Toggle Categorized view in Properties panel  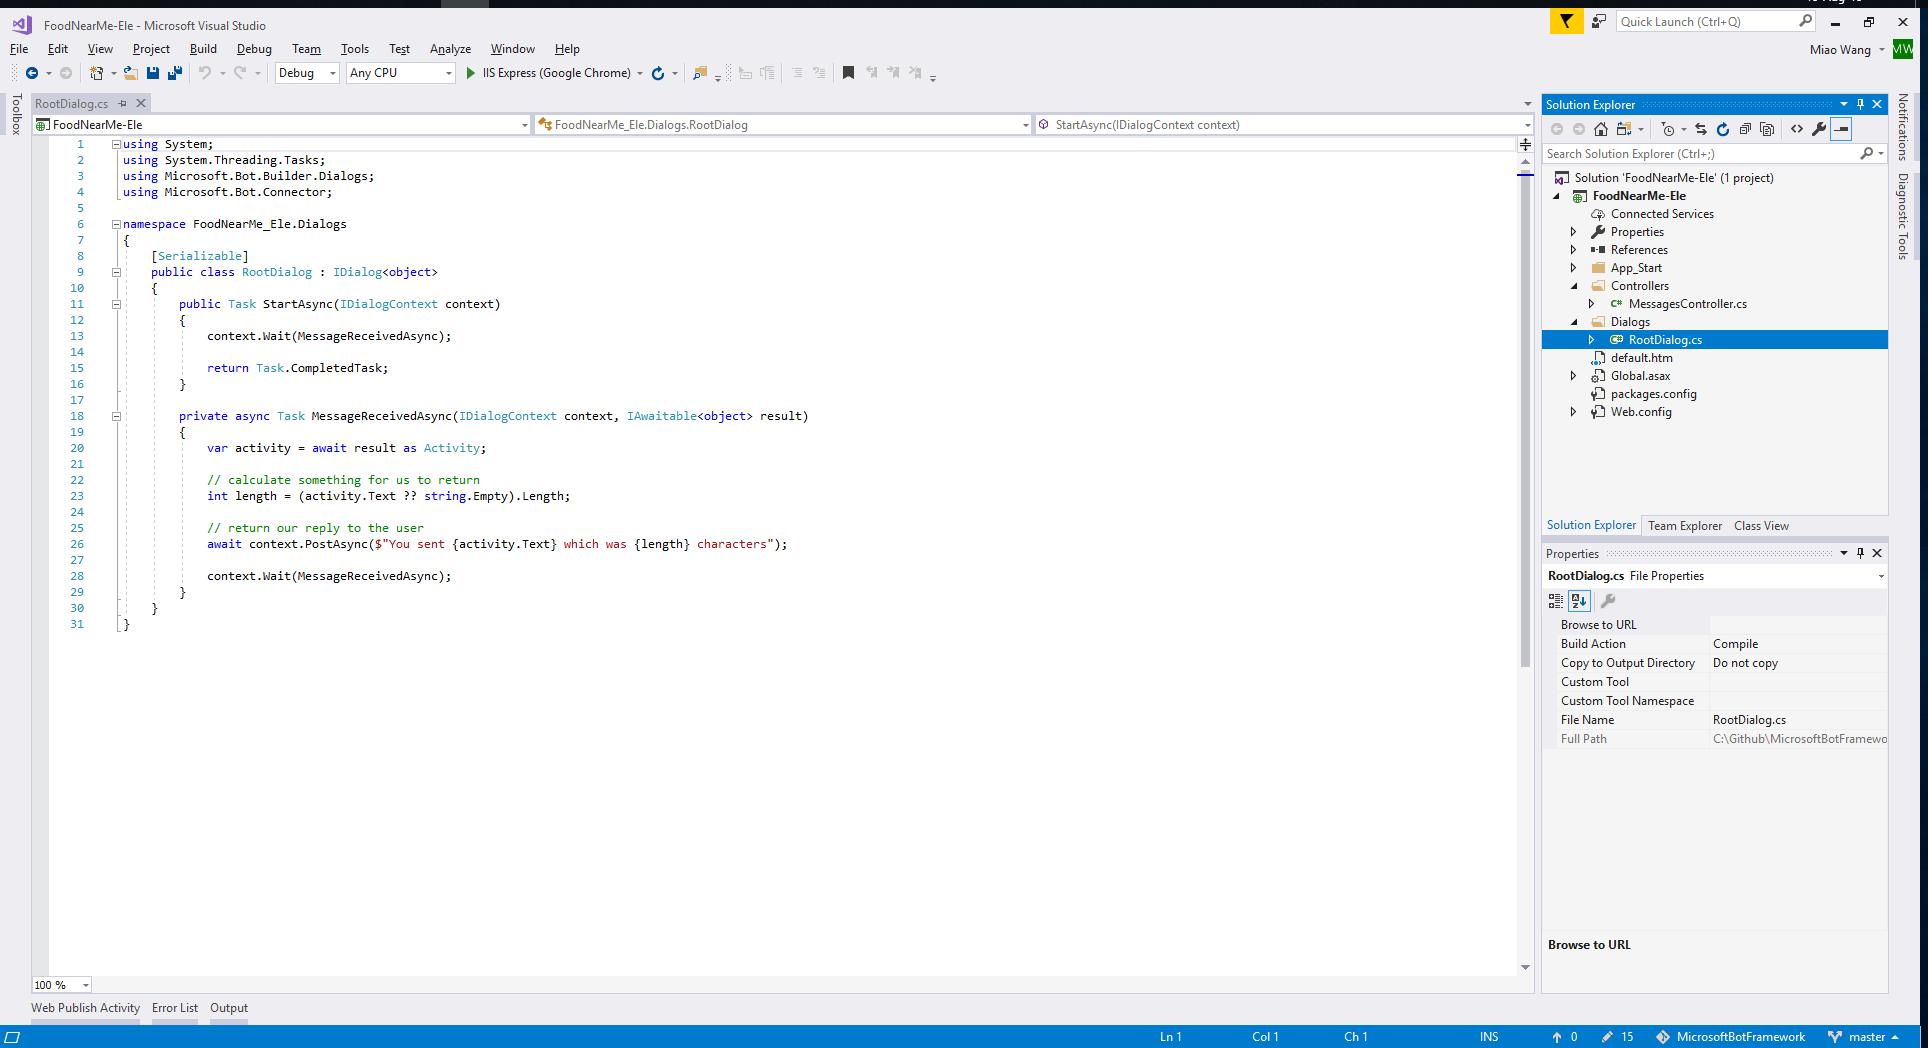point(1556,601)
